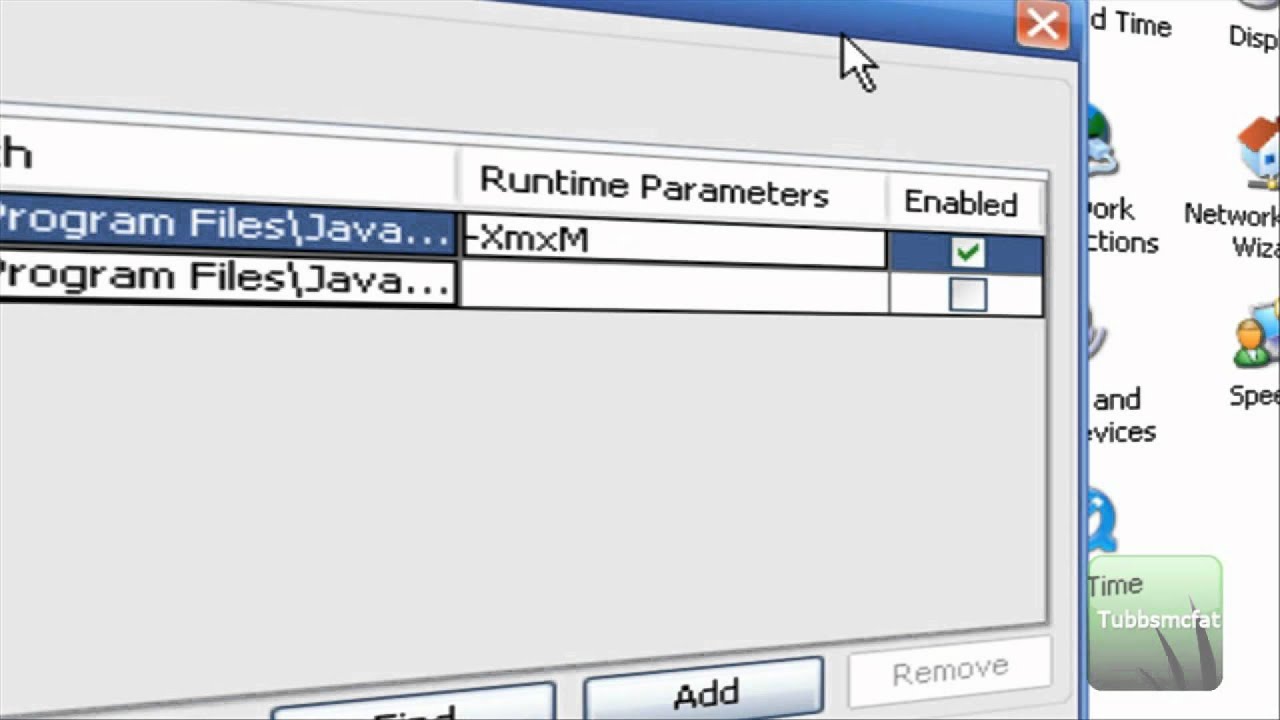The height and width of the screenshot is (720, 1280).
Task: Open the Tubbsmcfat green desktop icon
Action: point(1155,623)
